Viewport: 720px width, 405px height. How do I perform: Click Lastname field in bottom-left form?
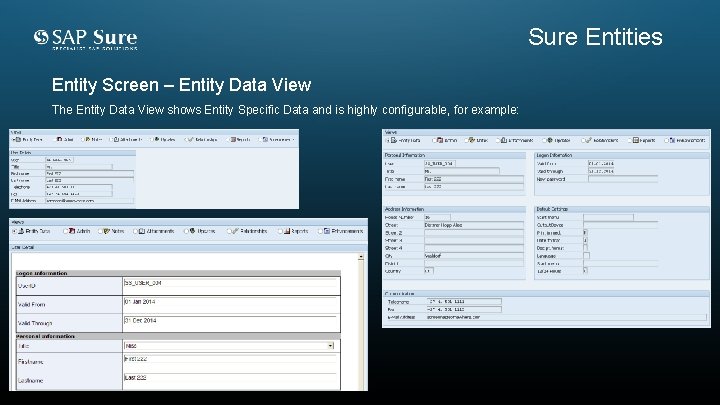[x=231, y=377]
